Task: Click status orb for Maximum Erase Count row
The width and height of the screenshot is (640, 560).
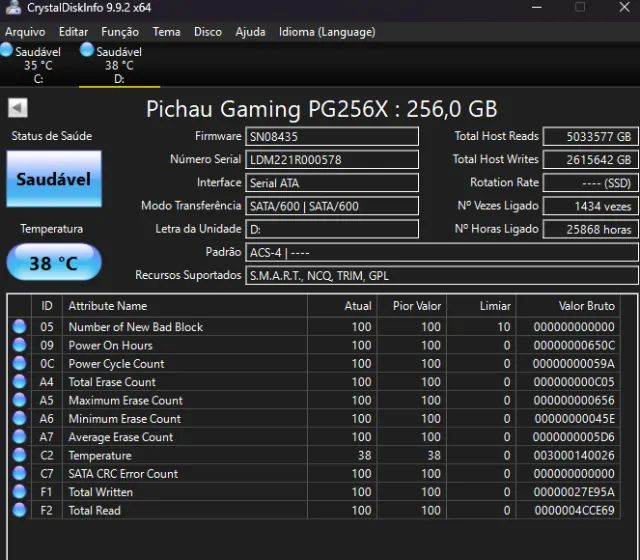Action: 19,400
